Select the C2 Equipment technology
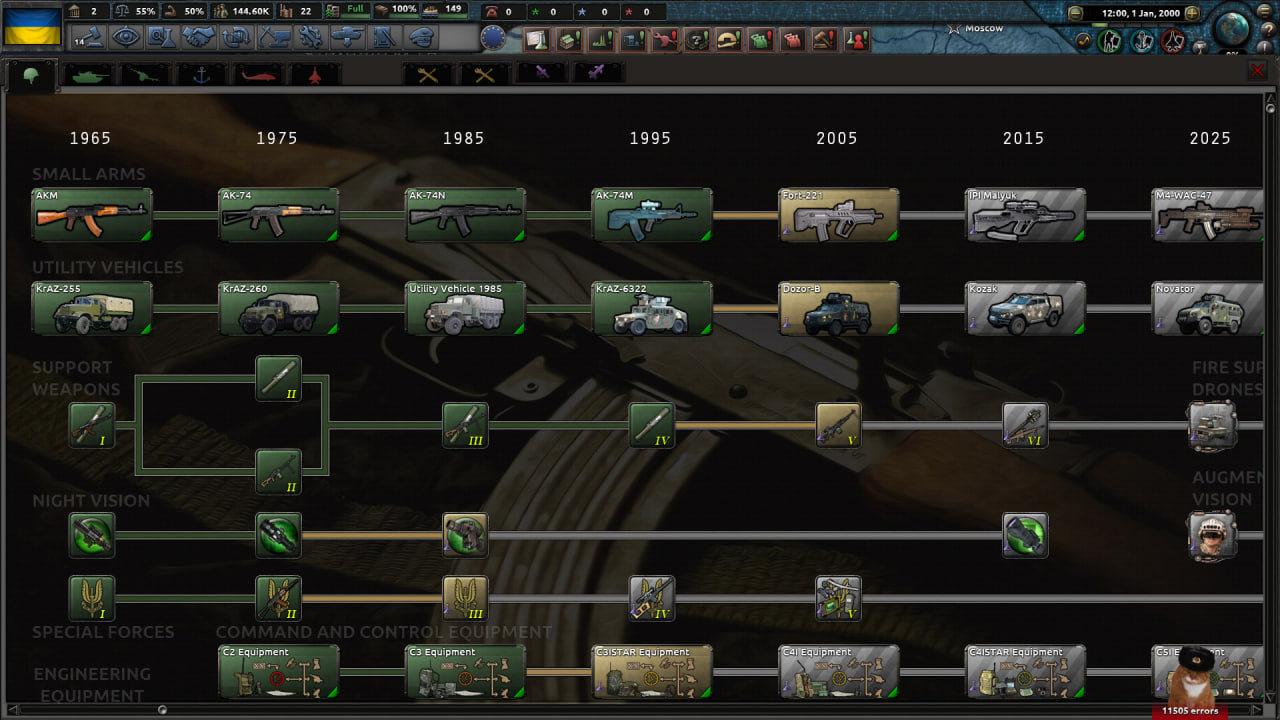Image resolution: width=1280 pixels, height=720 pixels. [x=279, y=672]
